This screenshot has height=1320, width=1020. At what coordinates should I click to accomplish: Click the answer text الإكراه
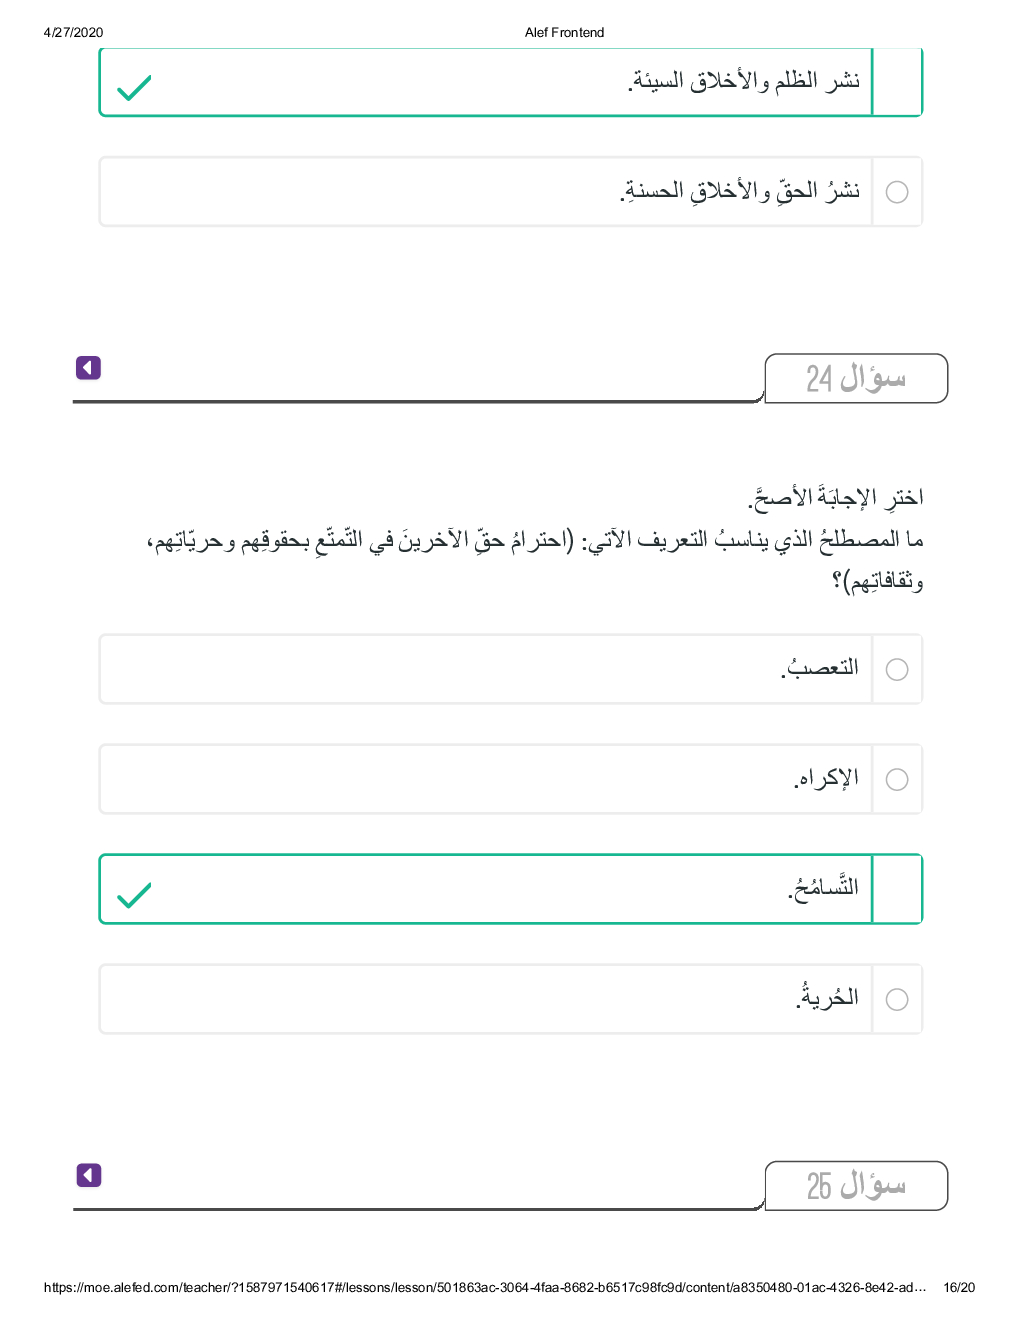(826, 778)
